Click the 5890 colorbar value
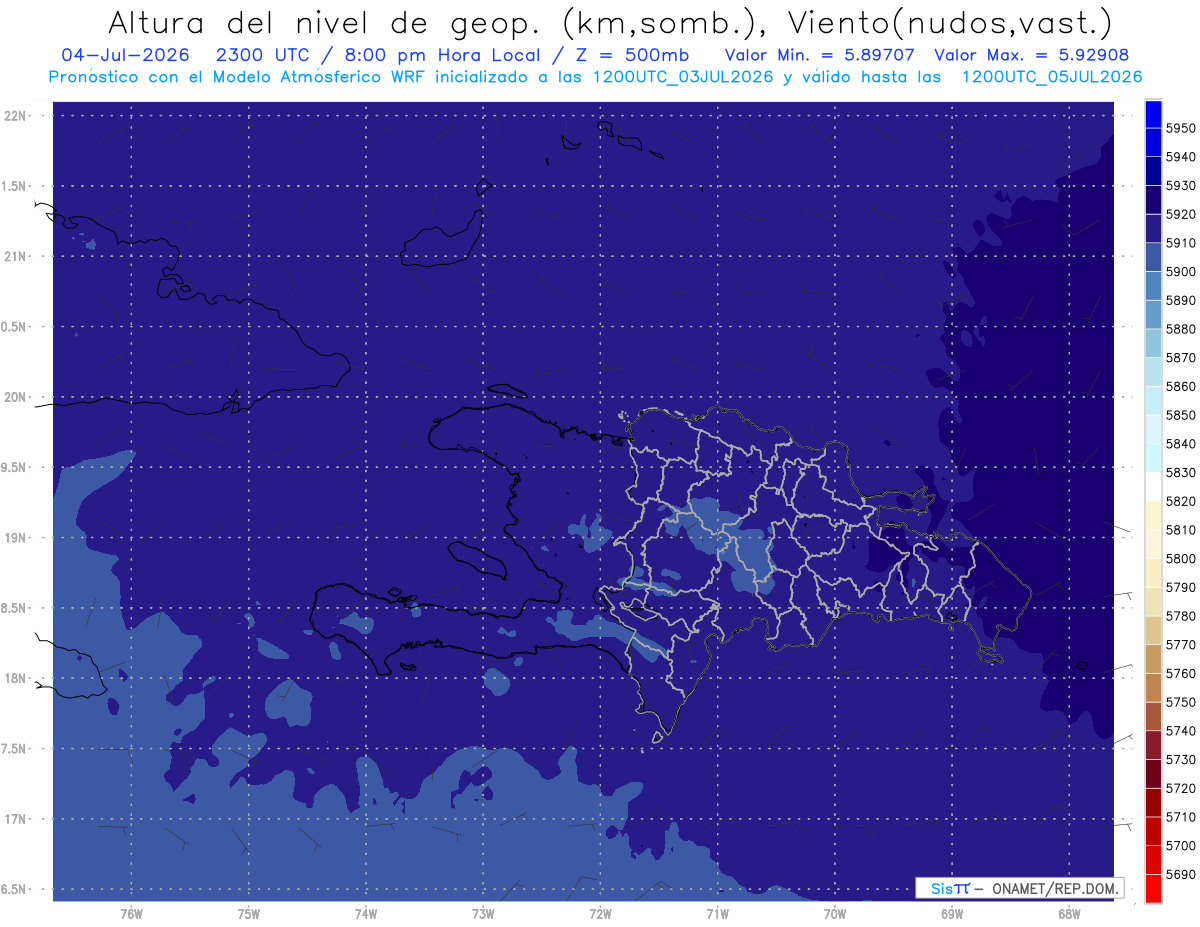 pyautogui.click(x=1181, y=300)
